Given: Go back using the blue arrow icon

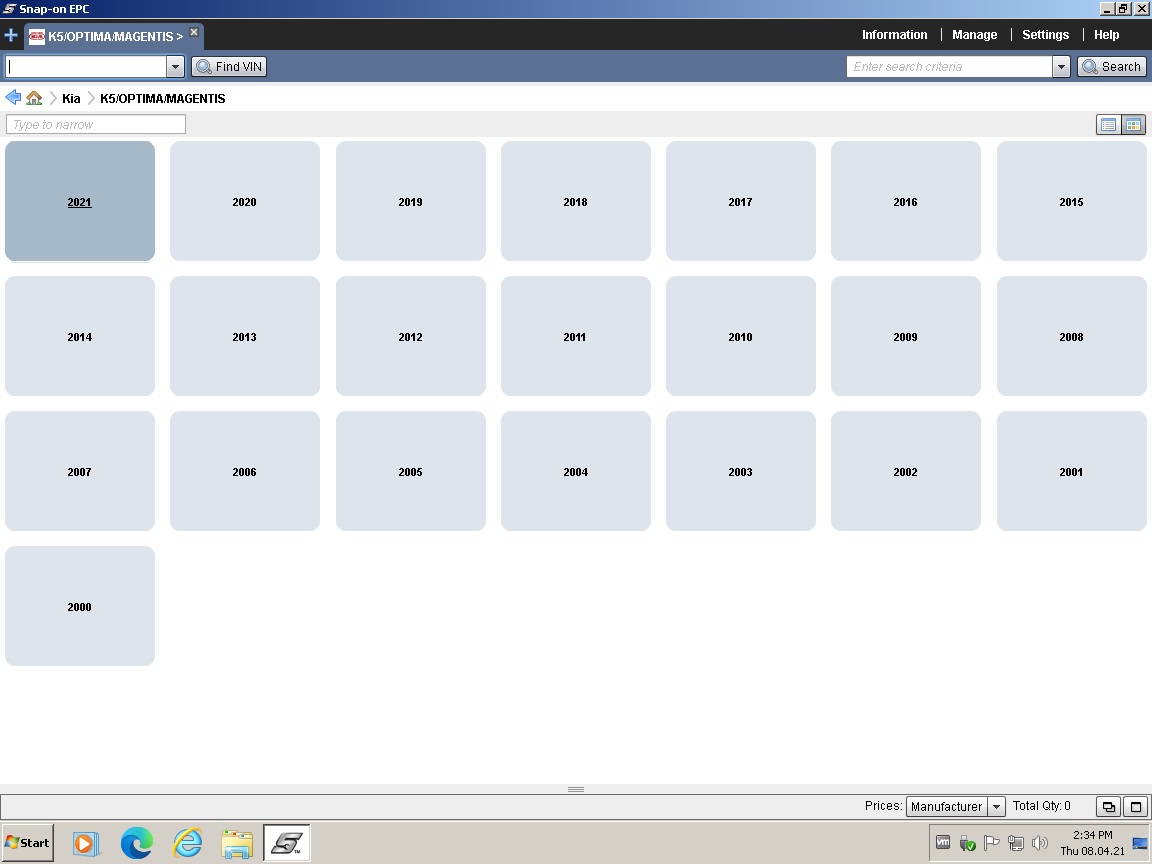Looking at the screenshot, I should tap(12, 98).
